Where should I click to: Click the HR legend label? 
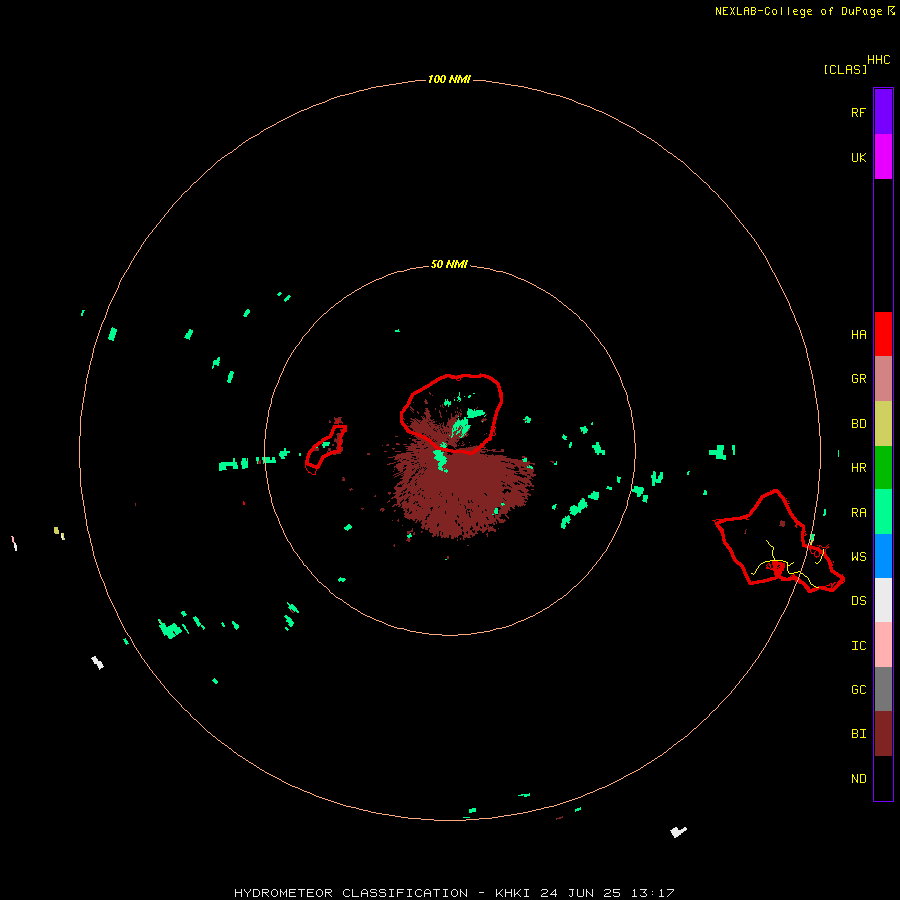pyautogui.click(x=858, y=468)
